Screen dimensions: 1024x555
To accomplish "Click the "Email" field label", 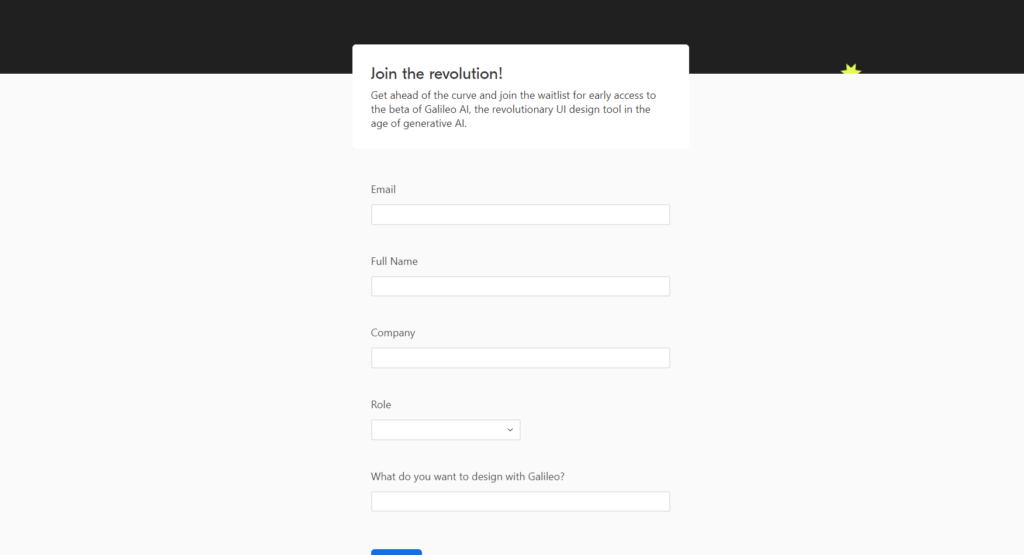I will pyautogui.click(x=383, y=190).
